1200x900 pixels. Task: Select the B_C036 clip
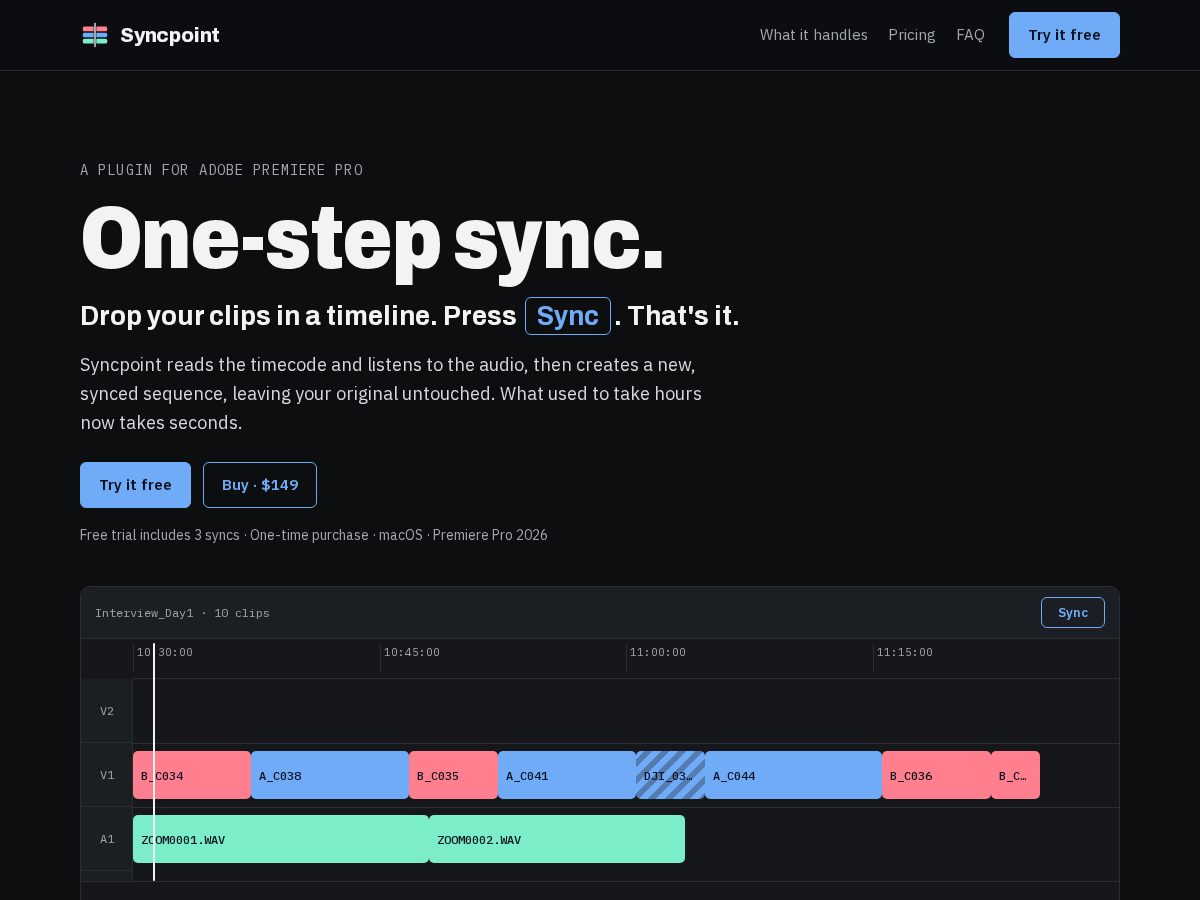click(x=936, y=775)
